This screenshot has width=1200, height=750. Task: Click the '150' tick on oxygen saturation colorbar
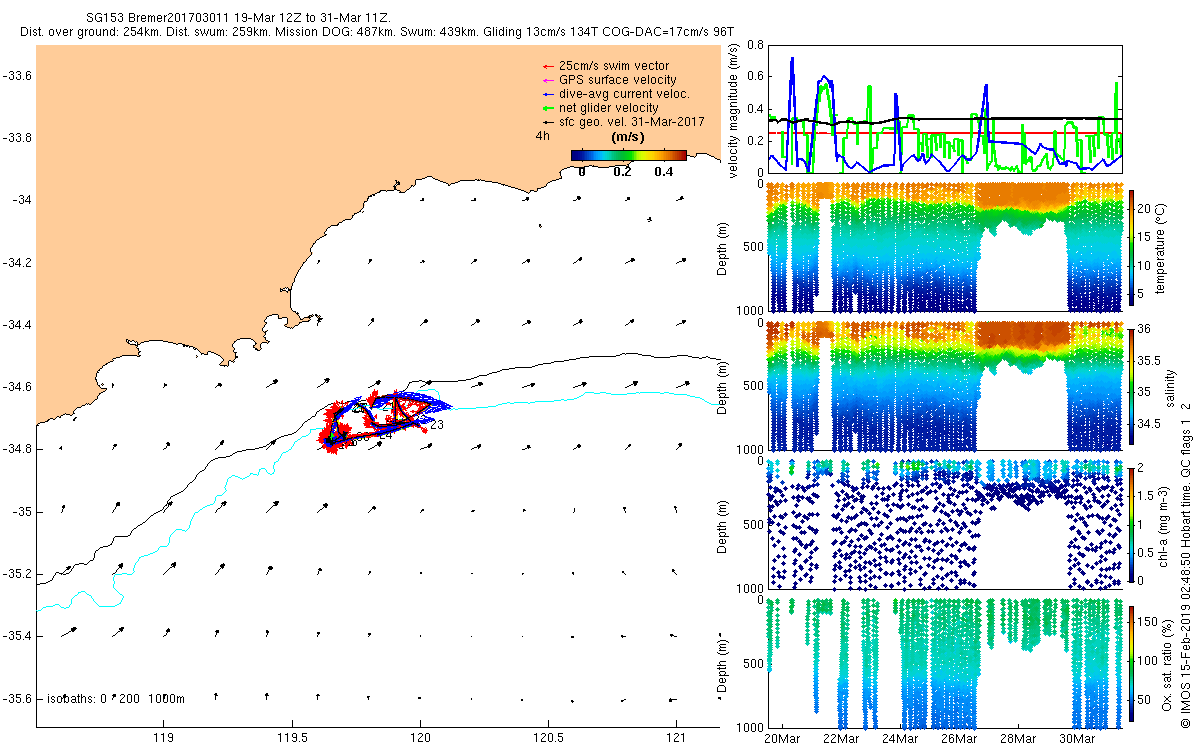(1150, 621)
